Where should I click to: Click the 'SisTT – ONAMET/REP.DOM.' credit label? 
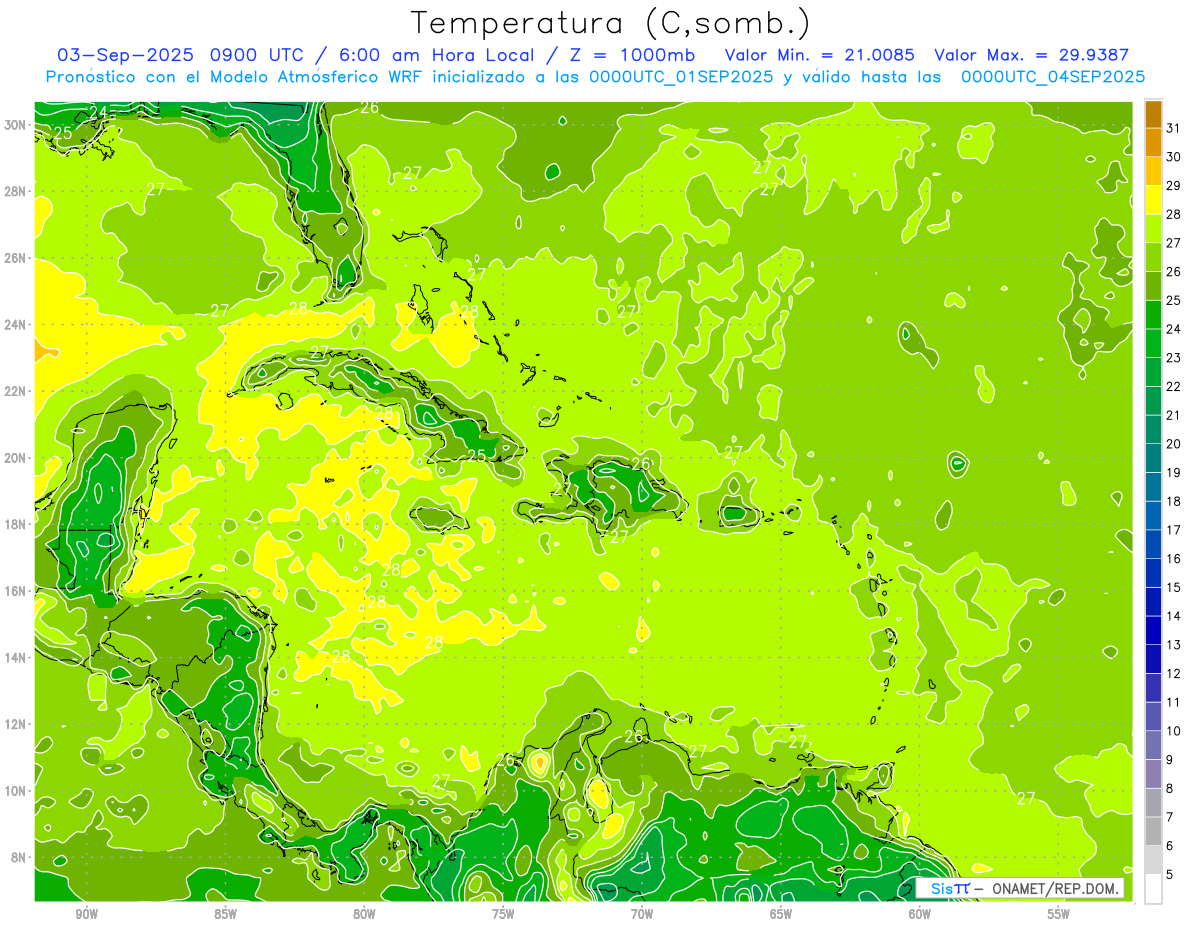[1020, 888]
